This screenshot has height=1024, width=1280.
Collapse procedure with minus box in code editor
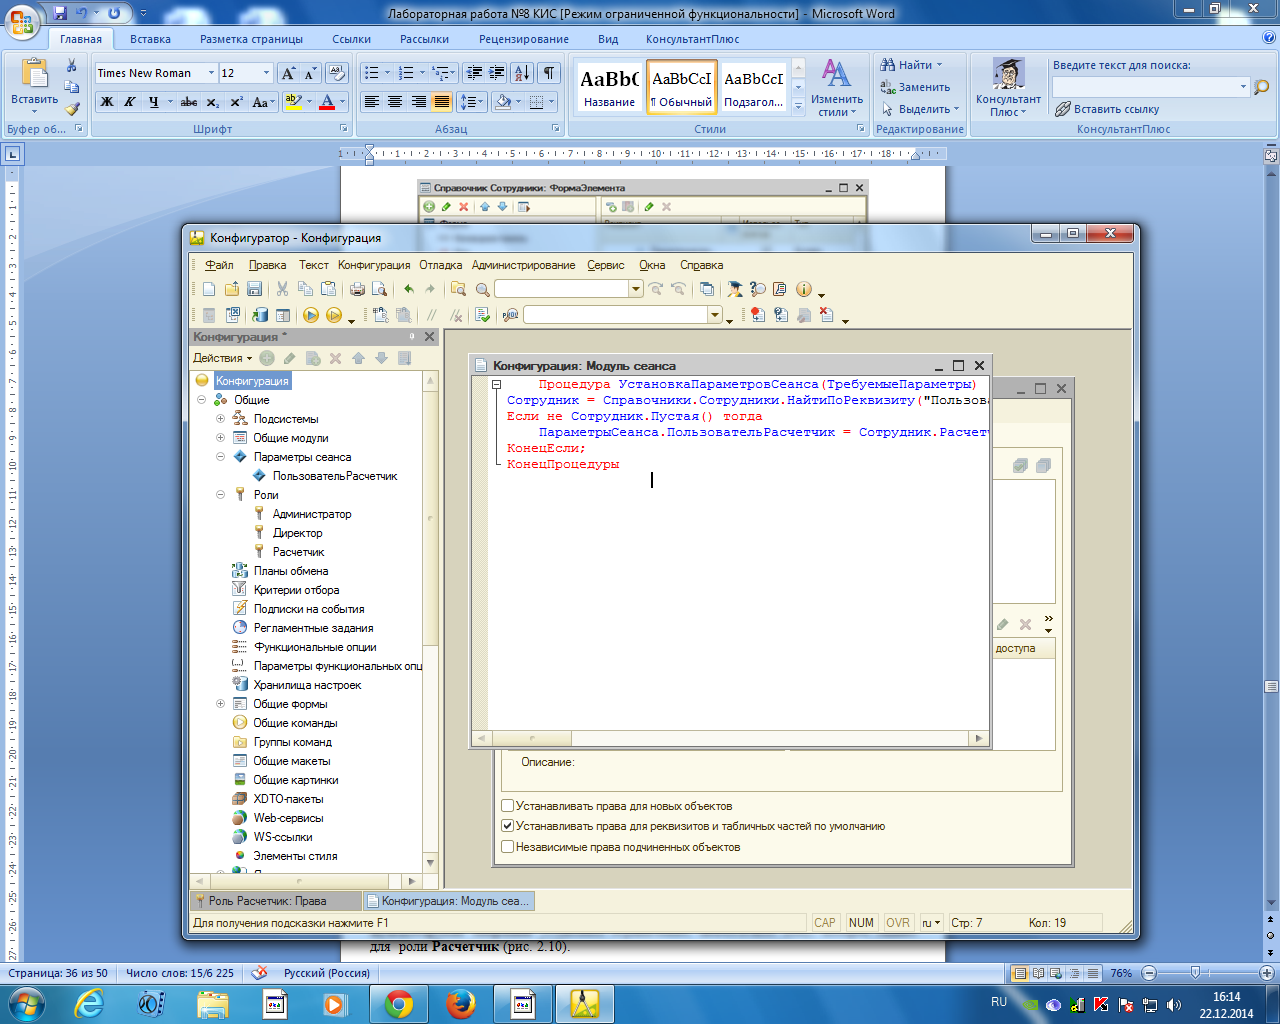496,384
